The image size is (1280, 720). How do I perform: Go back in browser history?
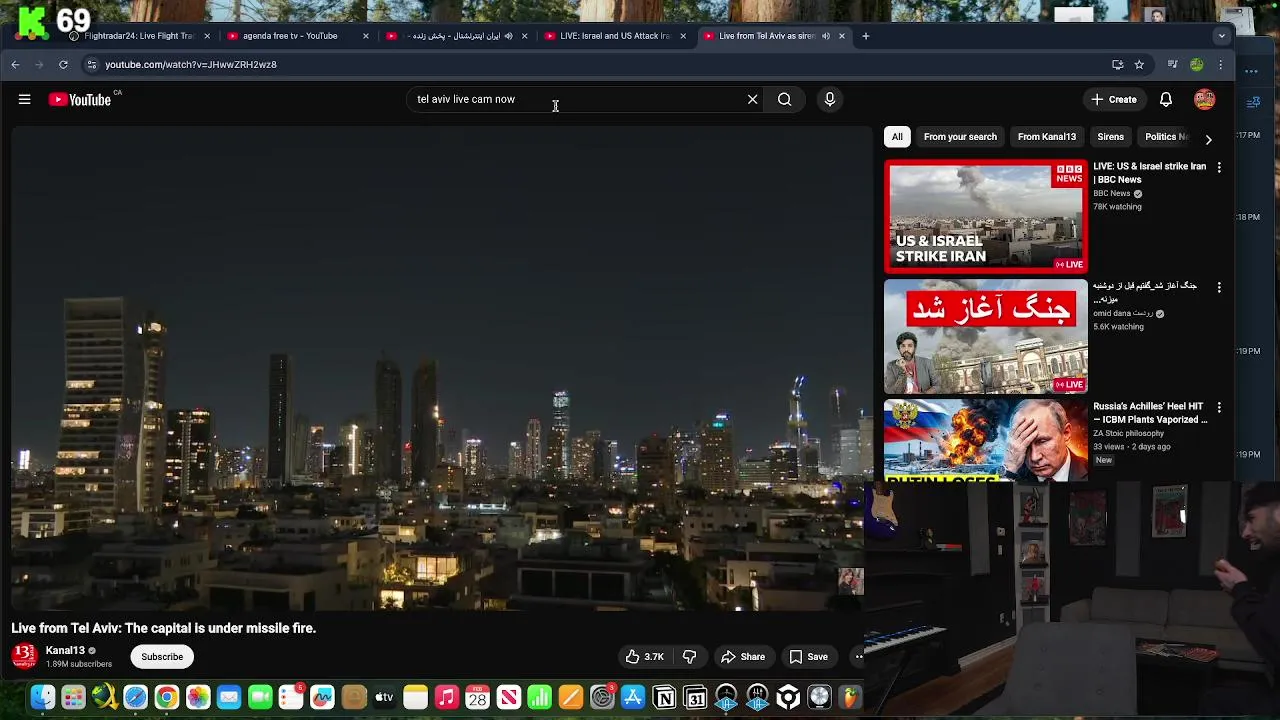pyautogui.click(x=15, y=64)
